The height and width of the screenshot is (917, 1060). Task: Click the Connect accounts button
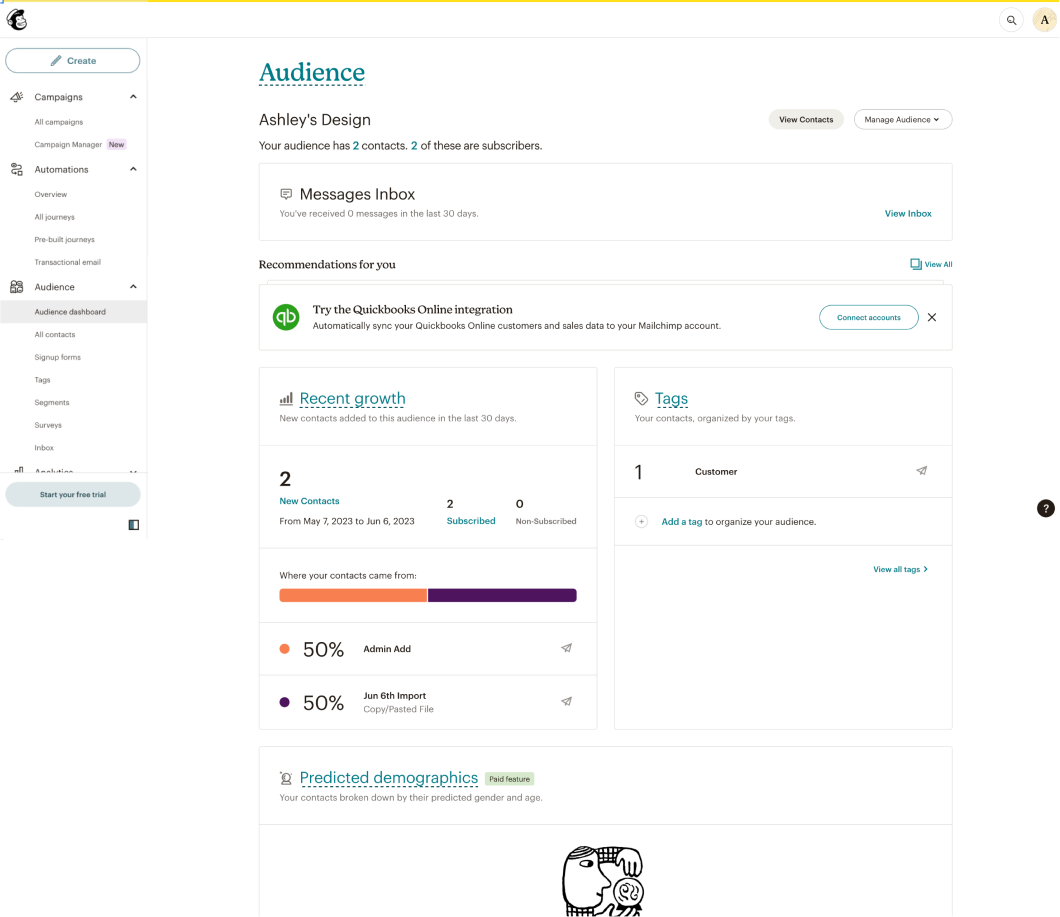(x=868, y=317)
